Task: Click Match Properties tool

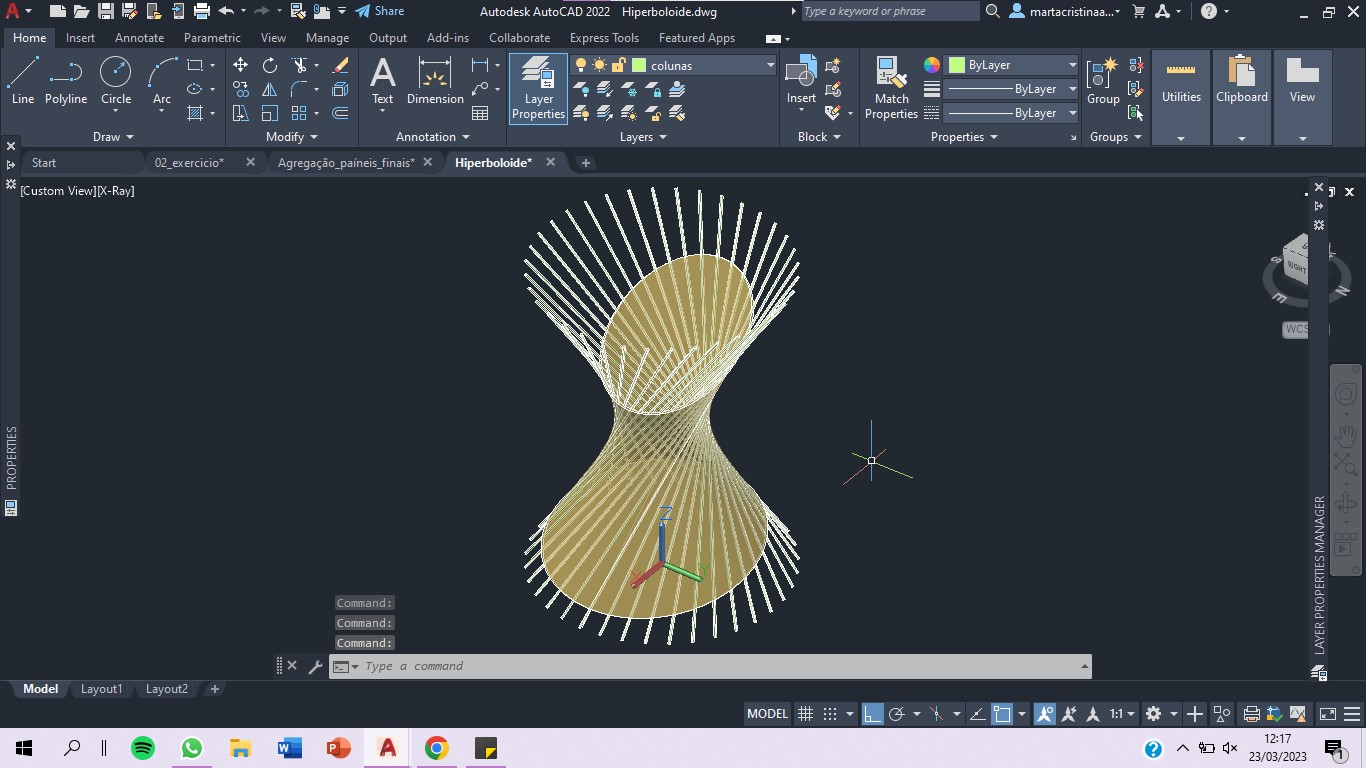Action: click(x=891, y=88)
